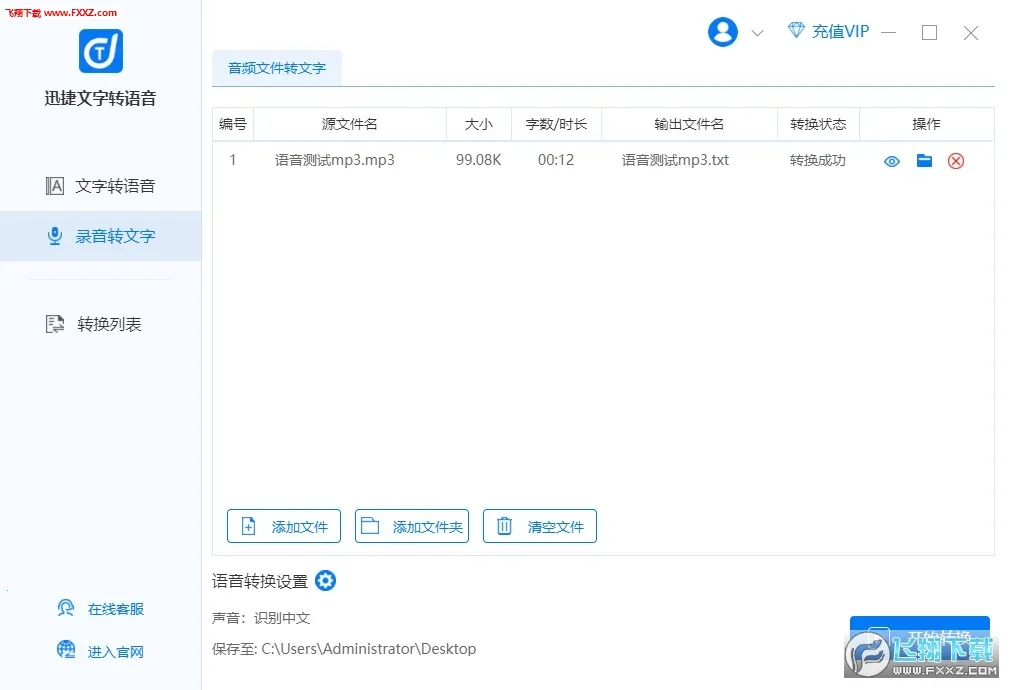Open output folder icon in the row
The image size is (1010, 690).
[x=924, y=161]
